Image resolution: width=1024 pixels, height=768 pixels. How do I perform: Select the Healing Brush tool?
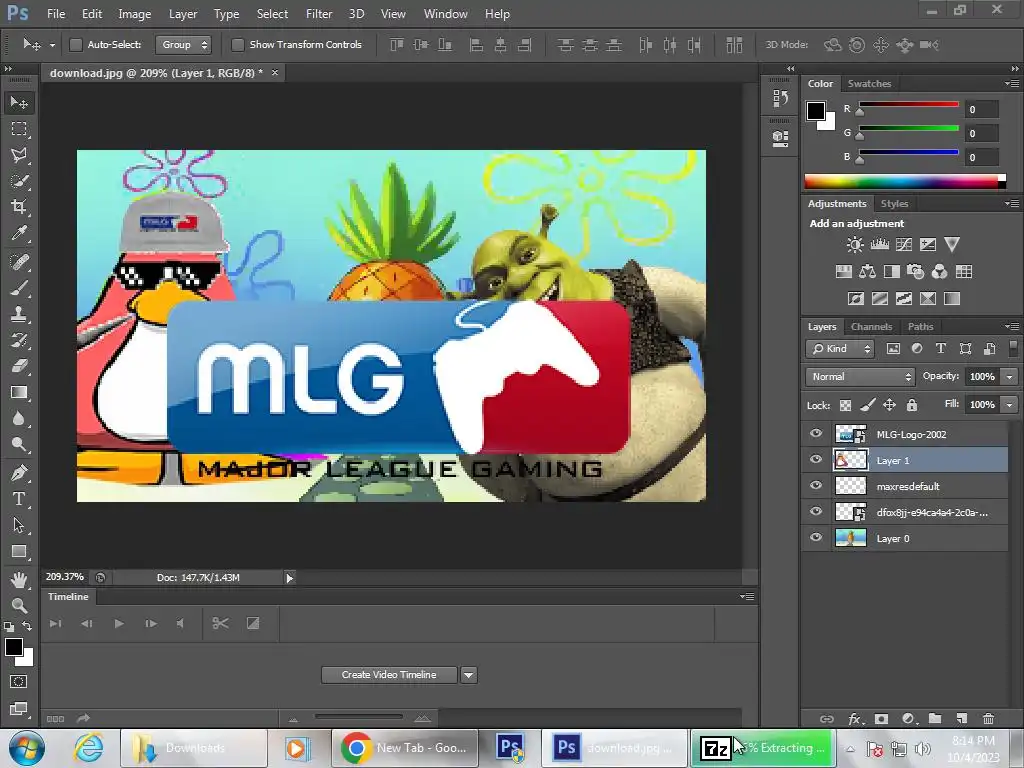pos(19,262)
